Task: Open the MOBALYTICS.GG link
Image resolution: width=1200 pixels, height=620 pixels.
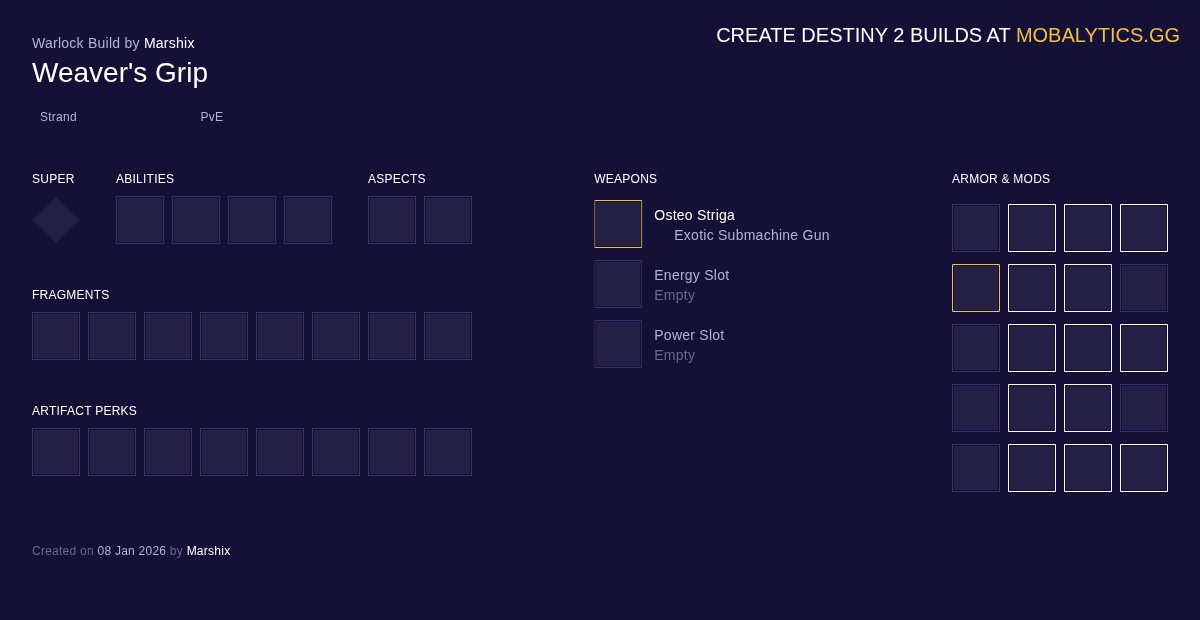Action: coord(1097,35)
